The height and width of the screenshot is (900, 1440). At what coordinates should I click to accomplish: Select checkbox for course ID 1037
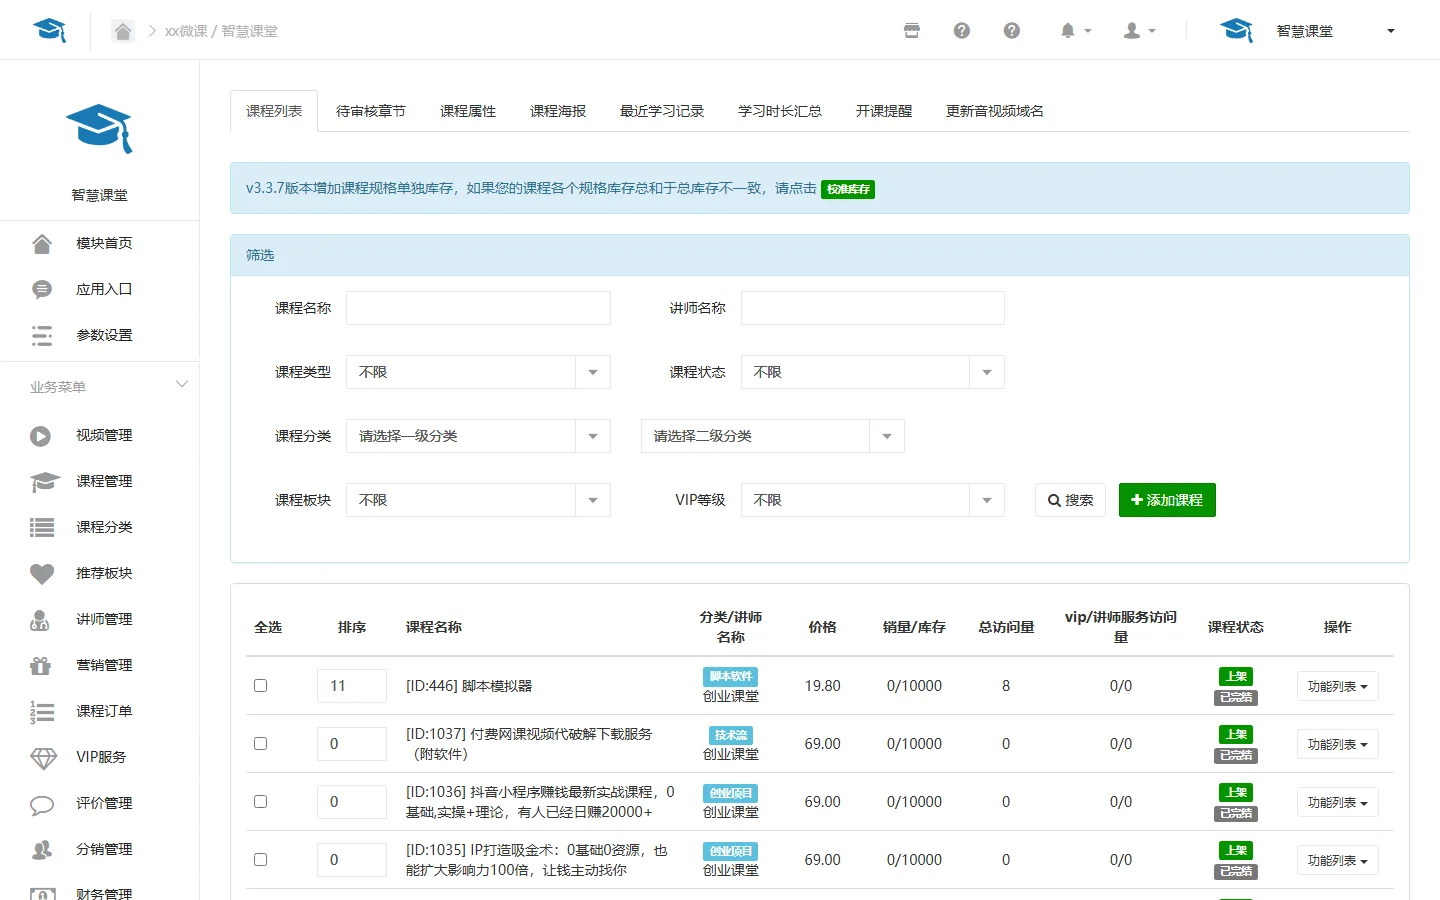point(260,744)
